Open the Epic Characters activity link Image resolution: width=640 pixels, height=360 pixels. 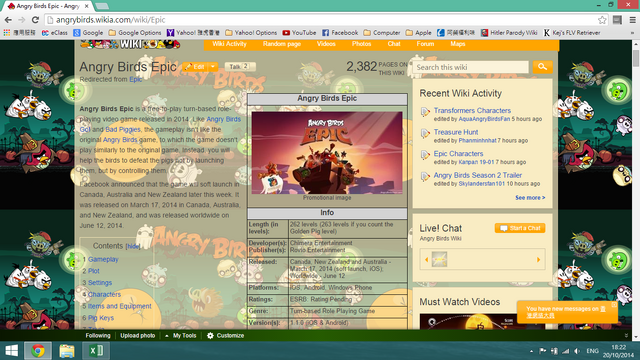[x=458, y=154]
